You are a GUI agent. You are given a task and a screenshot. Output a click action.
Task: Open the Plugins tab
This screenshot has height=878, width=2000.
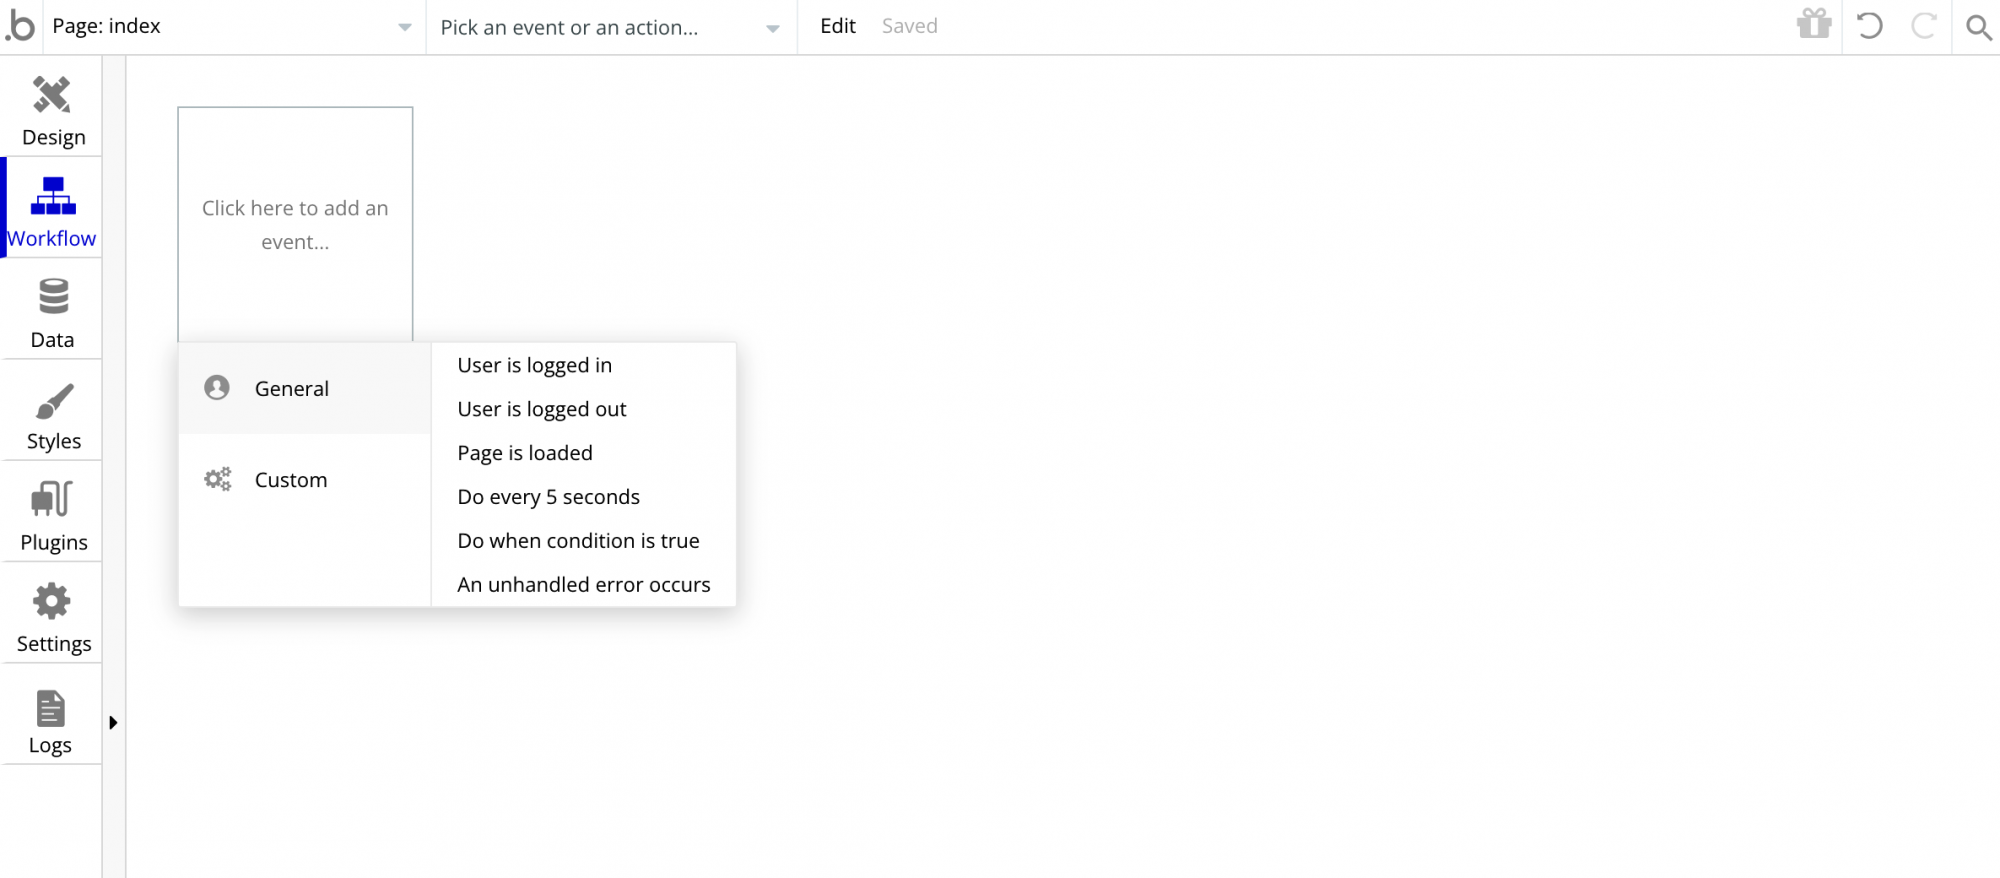pyautogui.click(x=53, y=516)
